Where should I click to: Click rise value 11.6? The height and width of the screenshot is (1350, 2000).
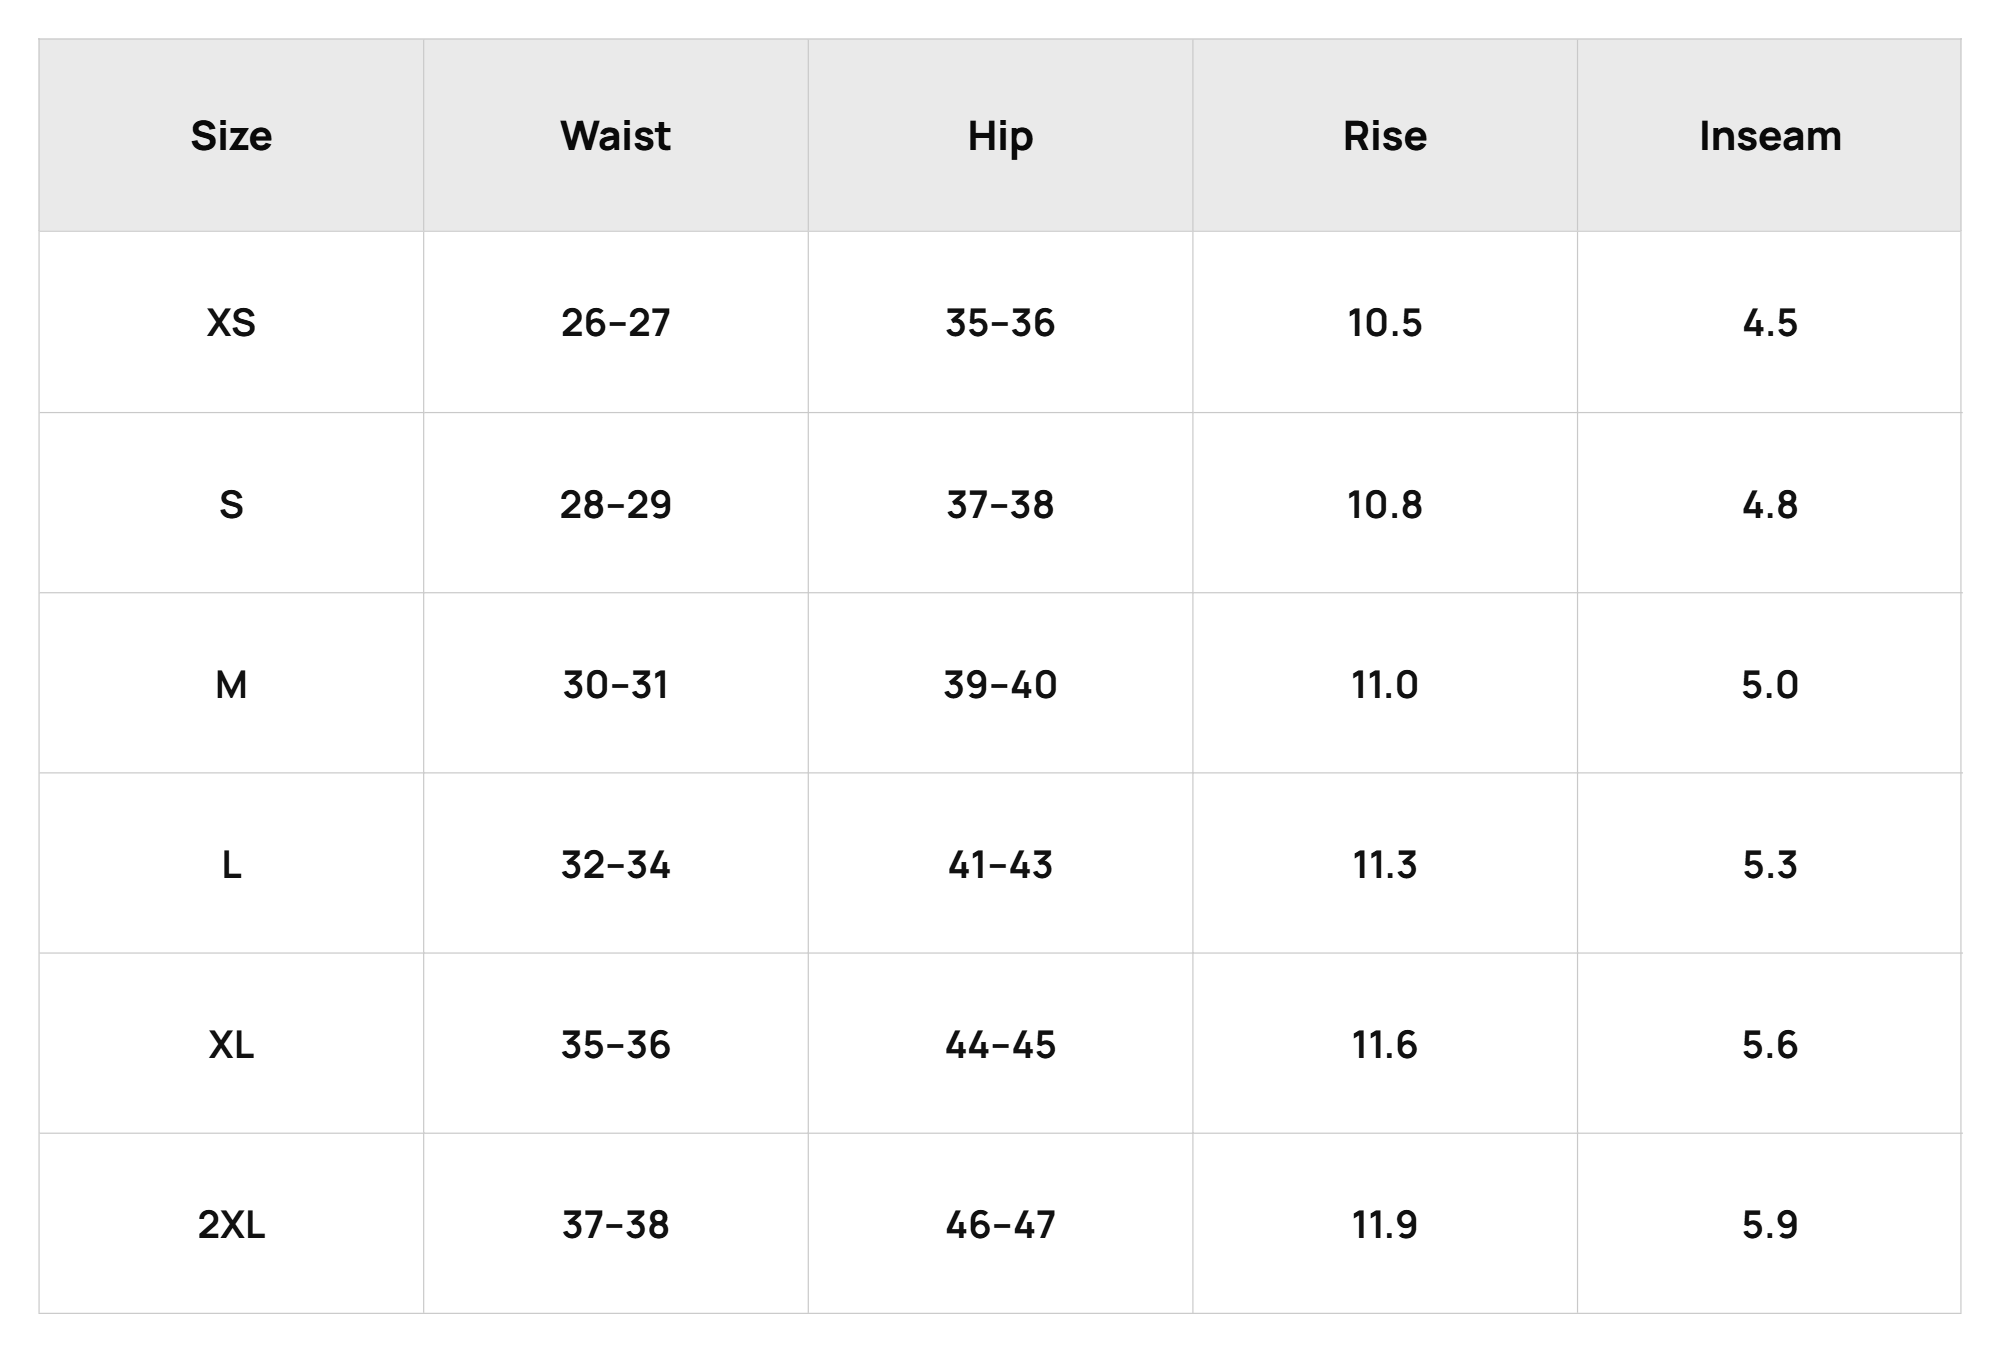coord(1385,1044)
